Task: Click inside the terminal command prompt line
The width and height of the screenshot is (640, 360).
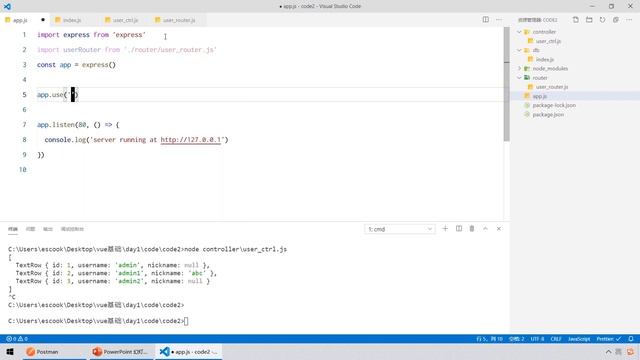Action: [98, 321]
